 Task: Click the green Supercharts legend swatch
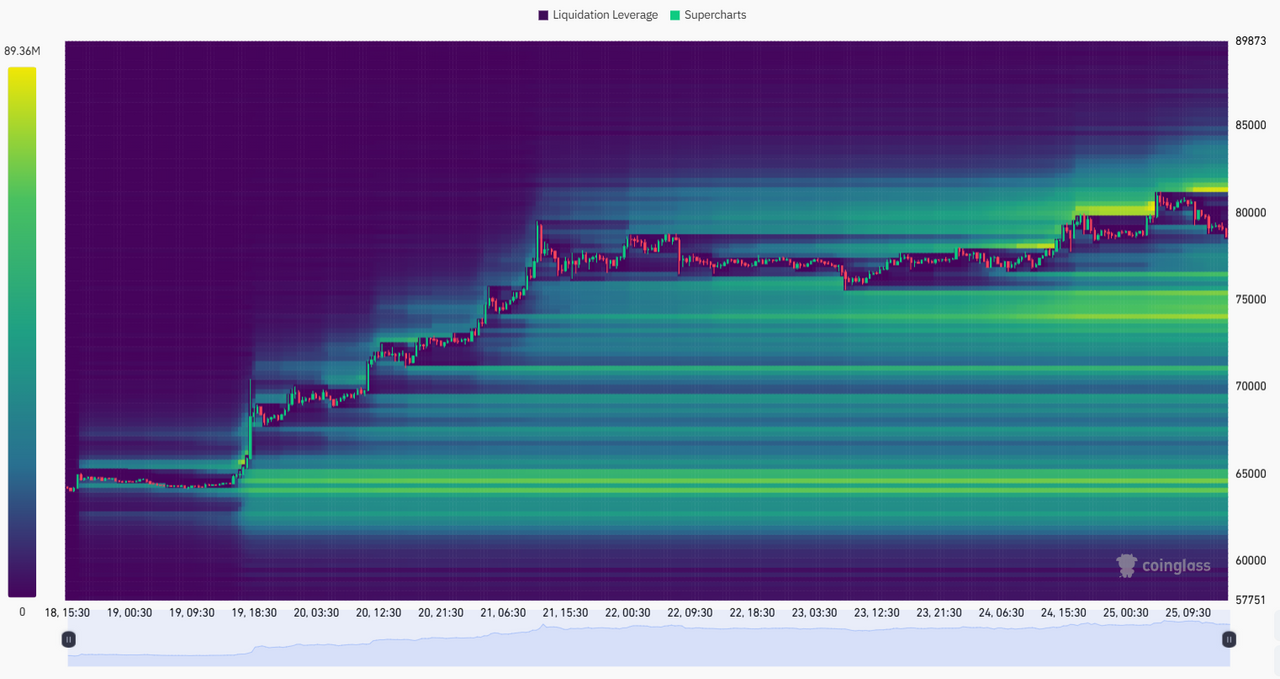click(x=674, y=15)
